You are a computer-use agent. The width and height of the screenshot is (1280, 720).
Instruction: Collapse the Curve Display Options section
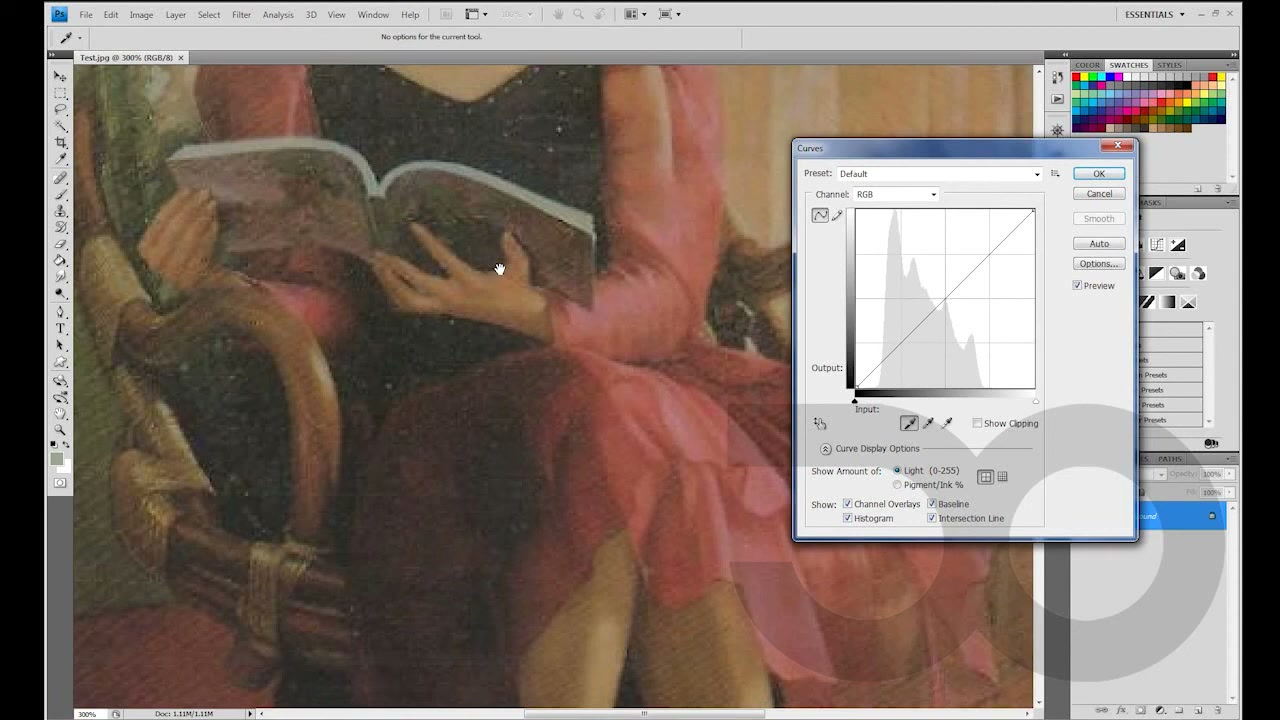click(826, 449)
